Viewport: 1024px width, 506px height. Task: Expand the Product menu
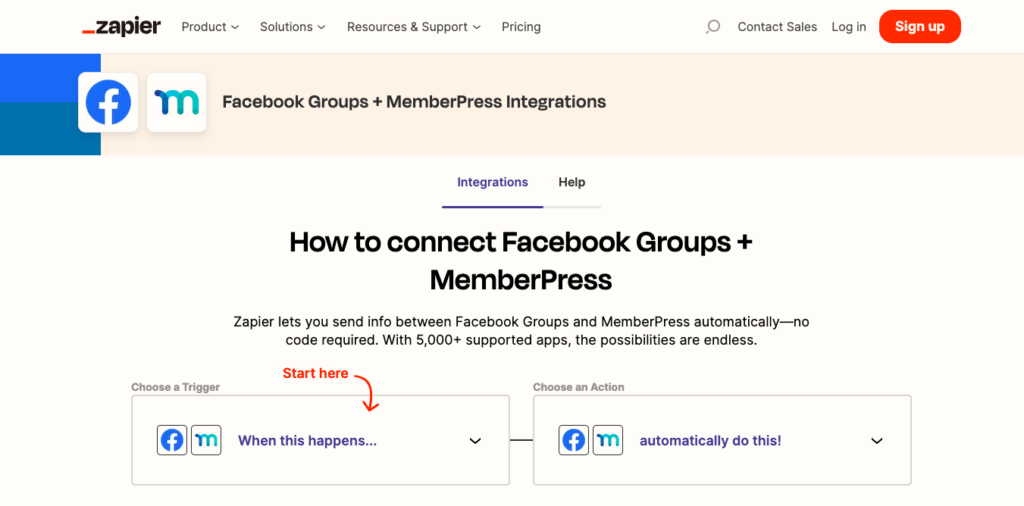coord(210,27)
